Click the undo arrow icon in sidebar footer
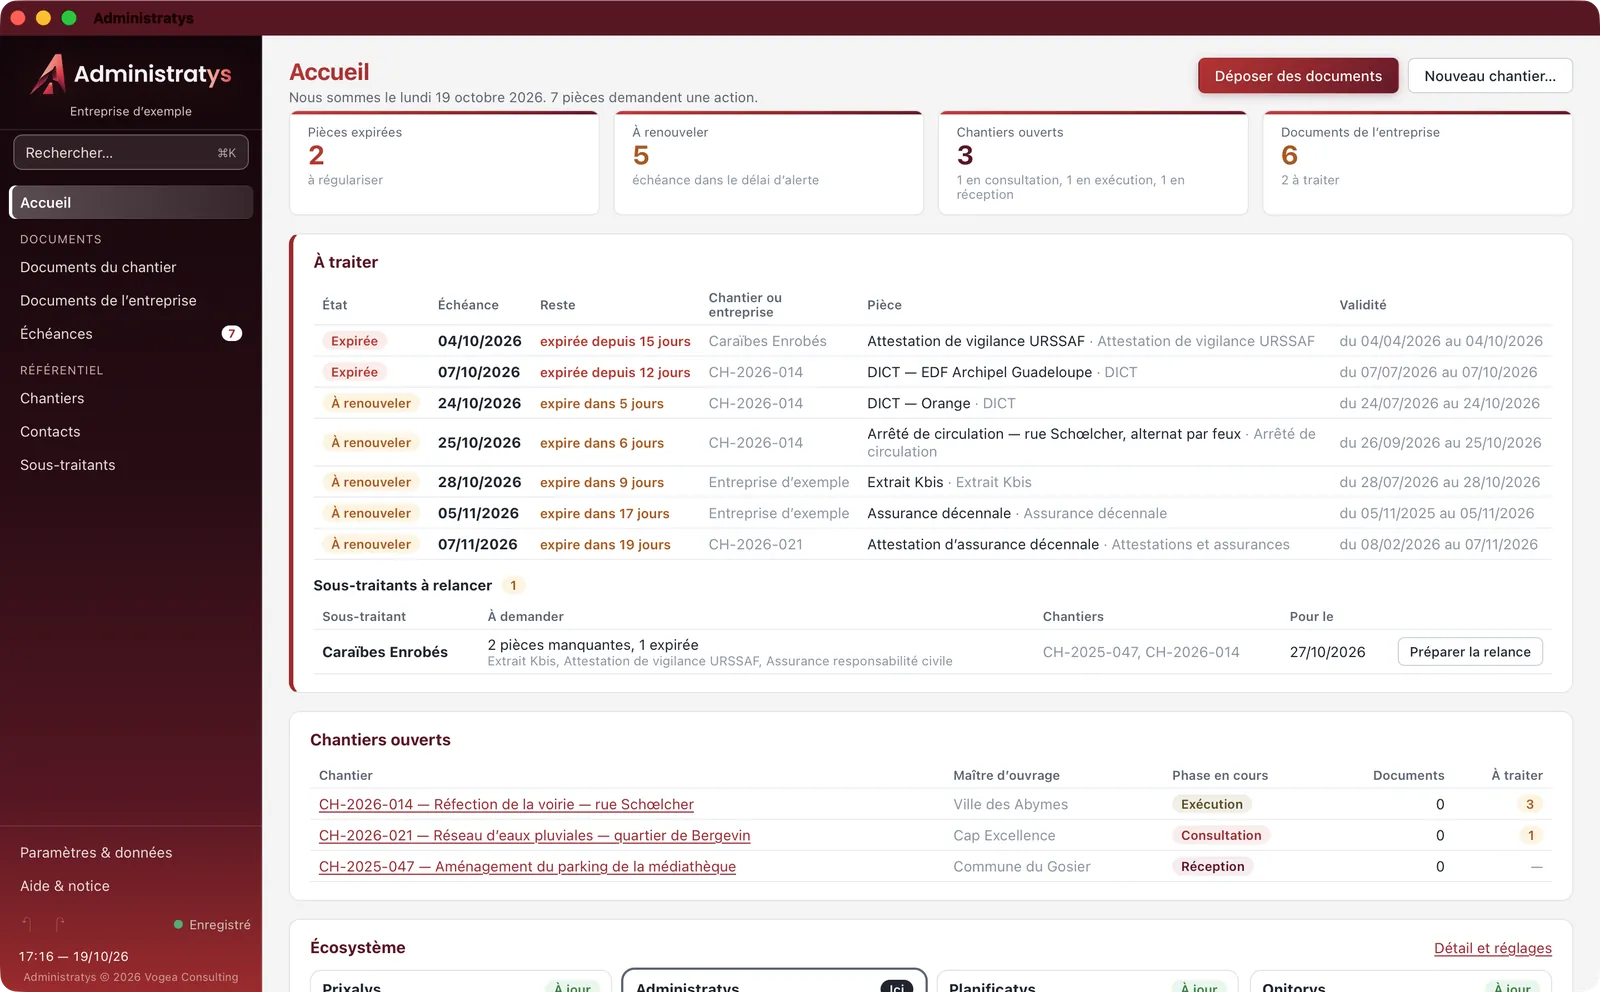The image size is (1600, 992). pyautogui.click(x=28, y=924)
